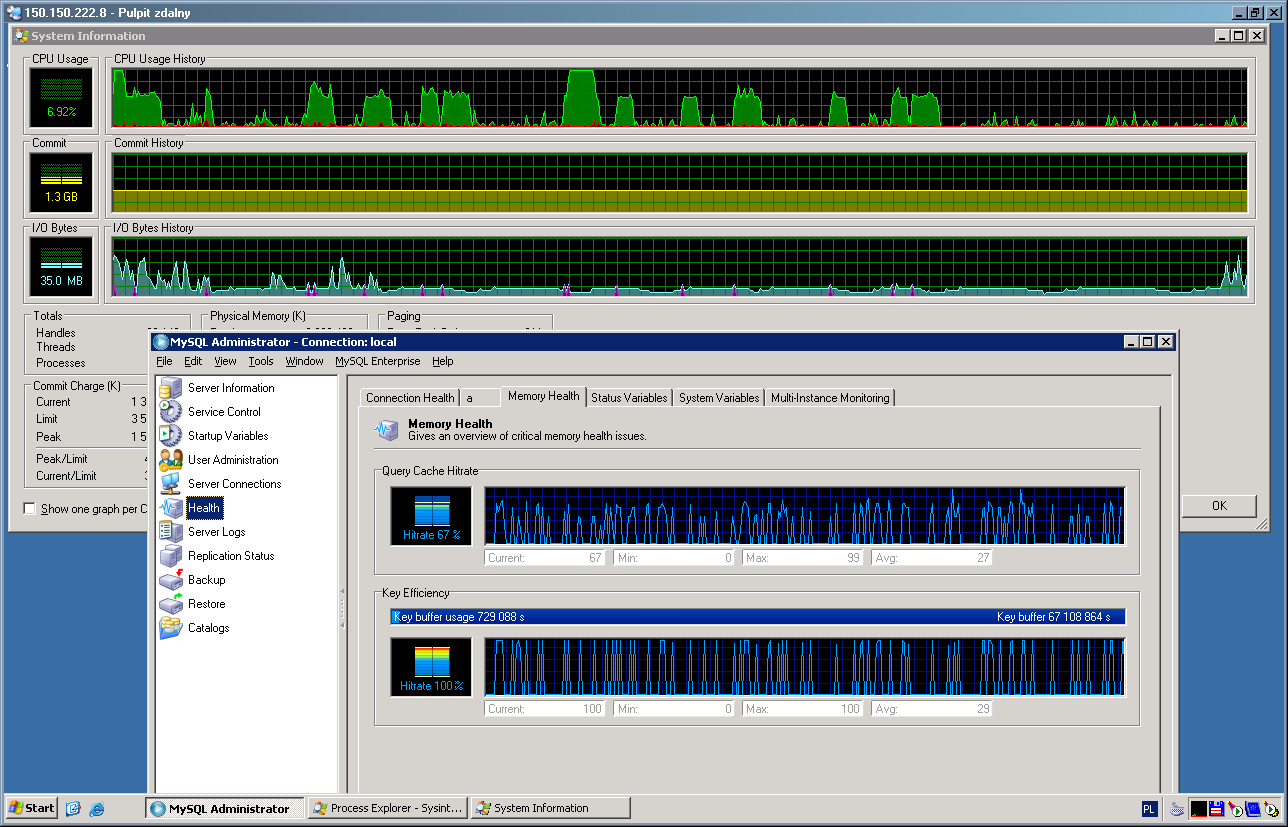
Task: Open the View menu
Action: pyautogui.click(x=225, y=361)
